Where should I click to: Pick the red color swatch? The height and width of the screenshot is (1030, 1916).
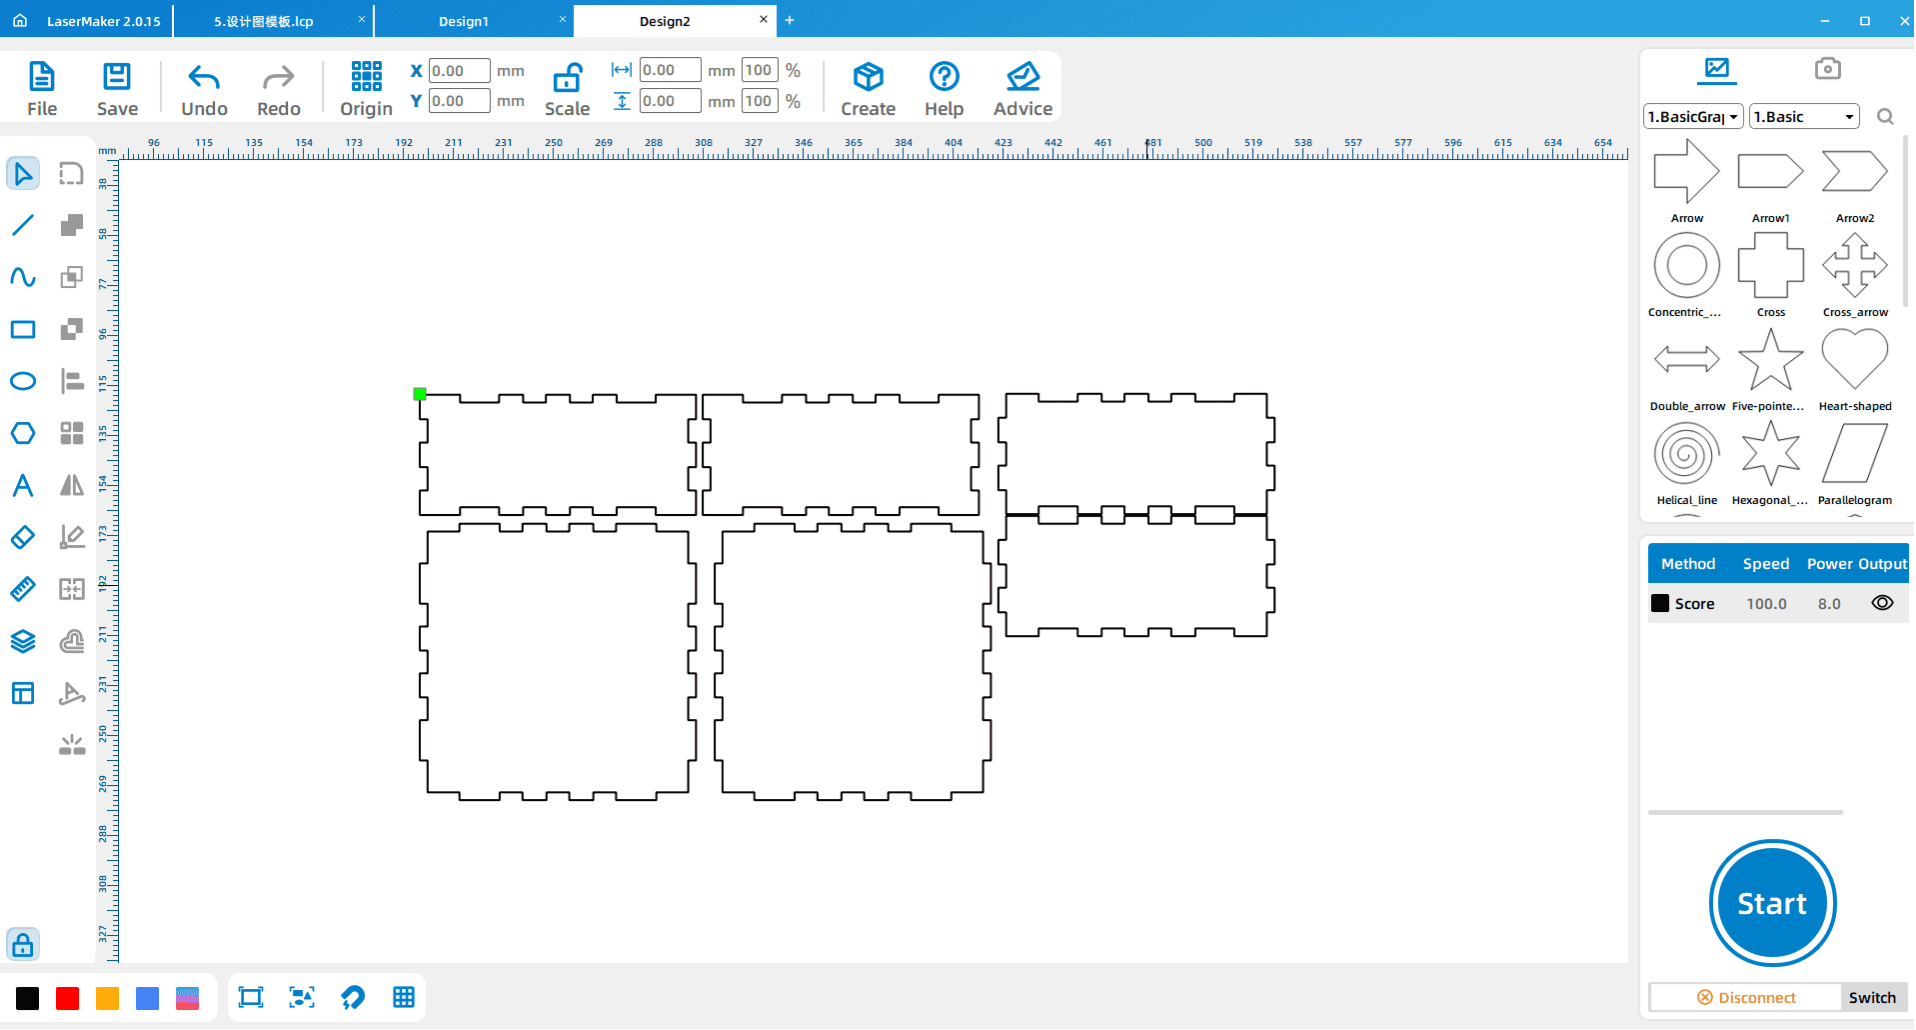68,998
